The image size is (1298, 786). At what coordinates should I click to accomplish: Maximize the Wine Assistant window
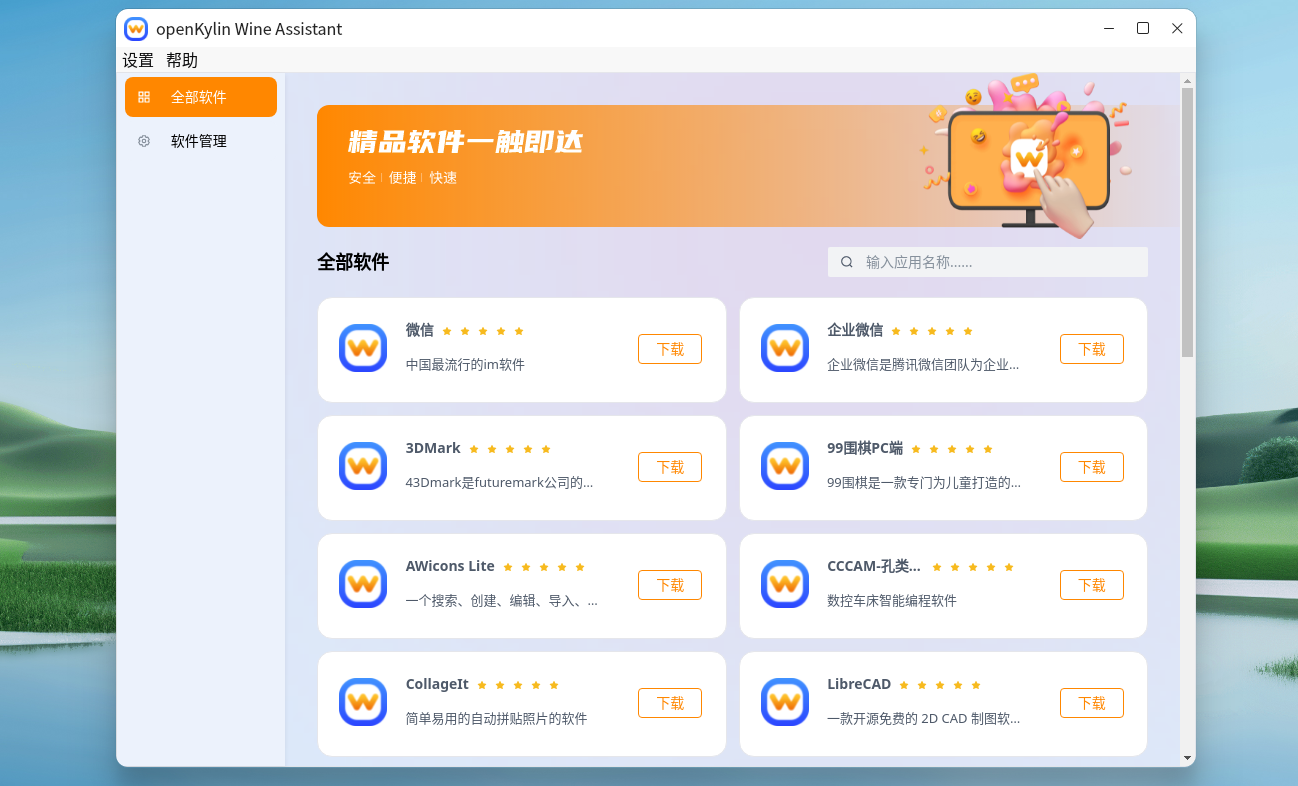(1143, 28)
